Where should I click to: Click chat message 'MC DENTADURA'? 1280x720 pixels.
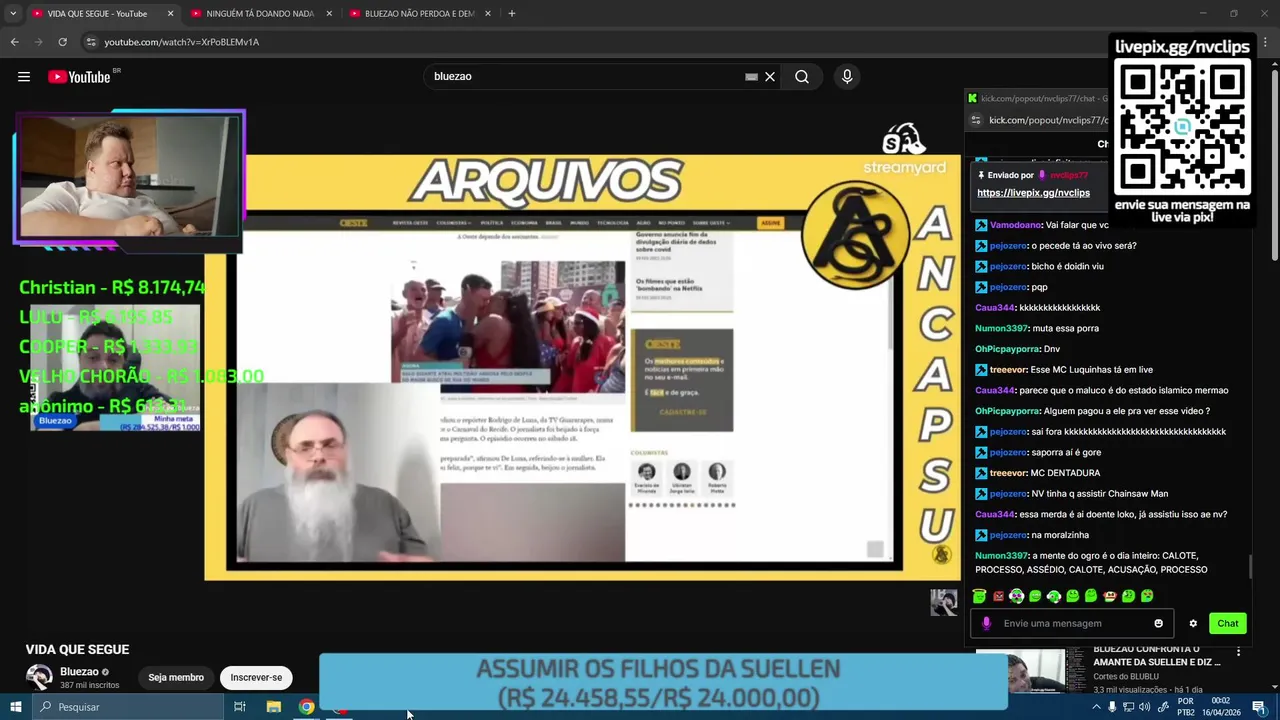coord(1065,473)
